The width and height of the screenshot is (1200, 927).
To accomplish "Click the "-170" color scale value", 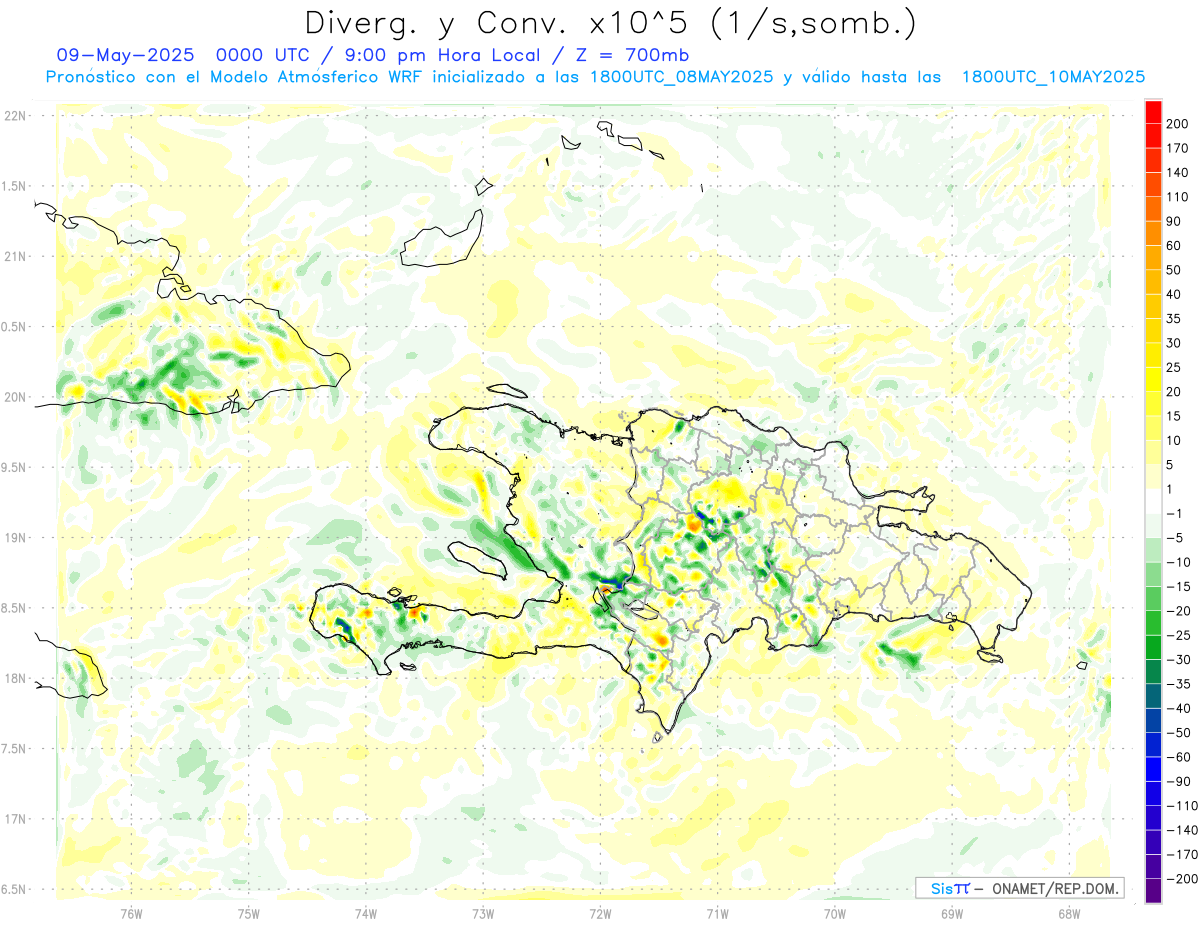I will 1182,855.
